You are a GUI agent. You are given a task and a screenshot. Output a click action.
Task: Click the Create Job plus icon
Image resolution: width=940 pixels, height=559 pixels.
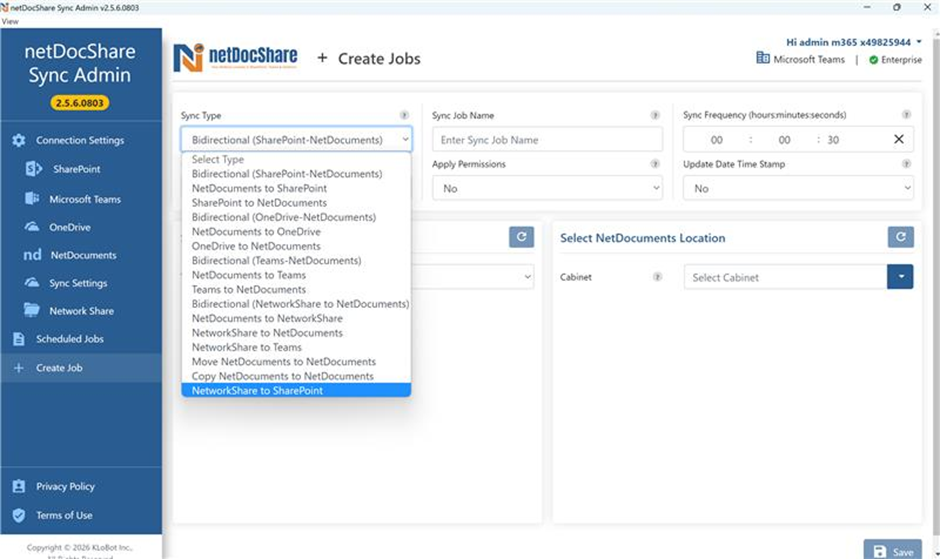(x=19, y=368)
